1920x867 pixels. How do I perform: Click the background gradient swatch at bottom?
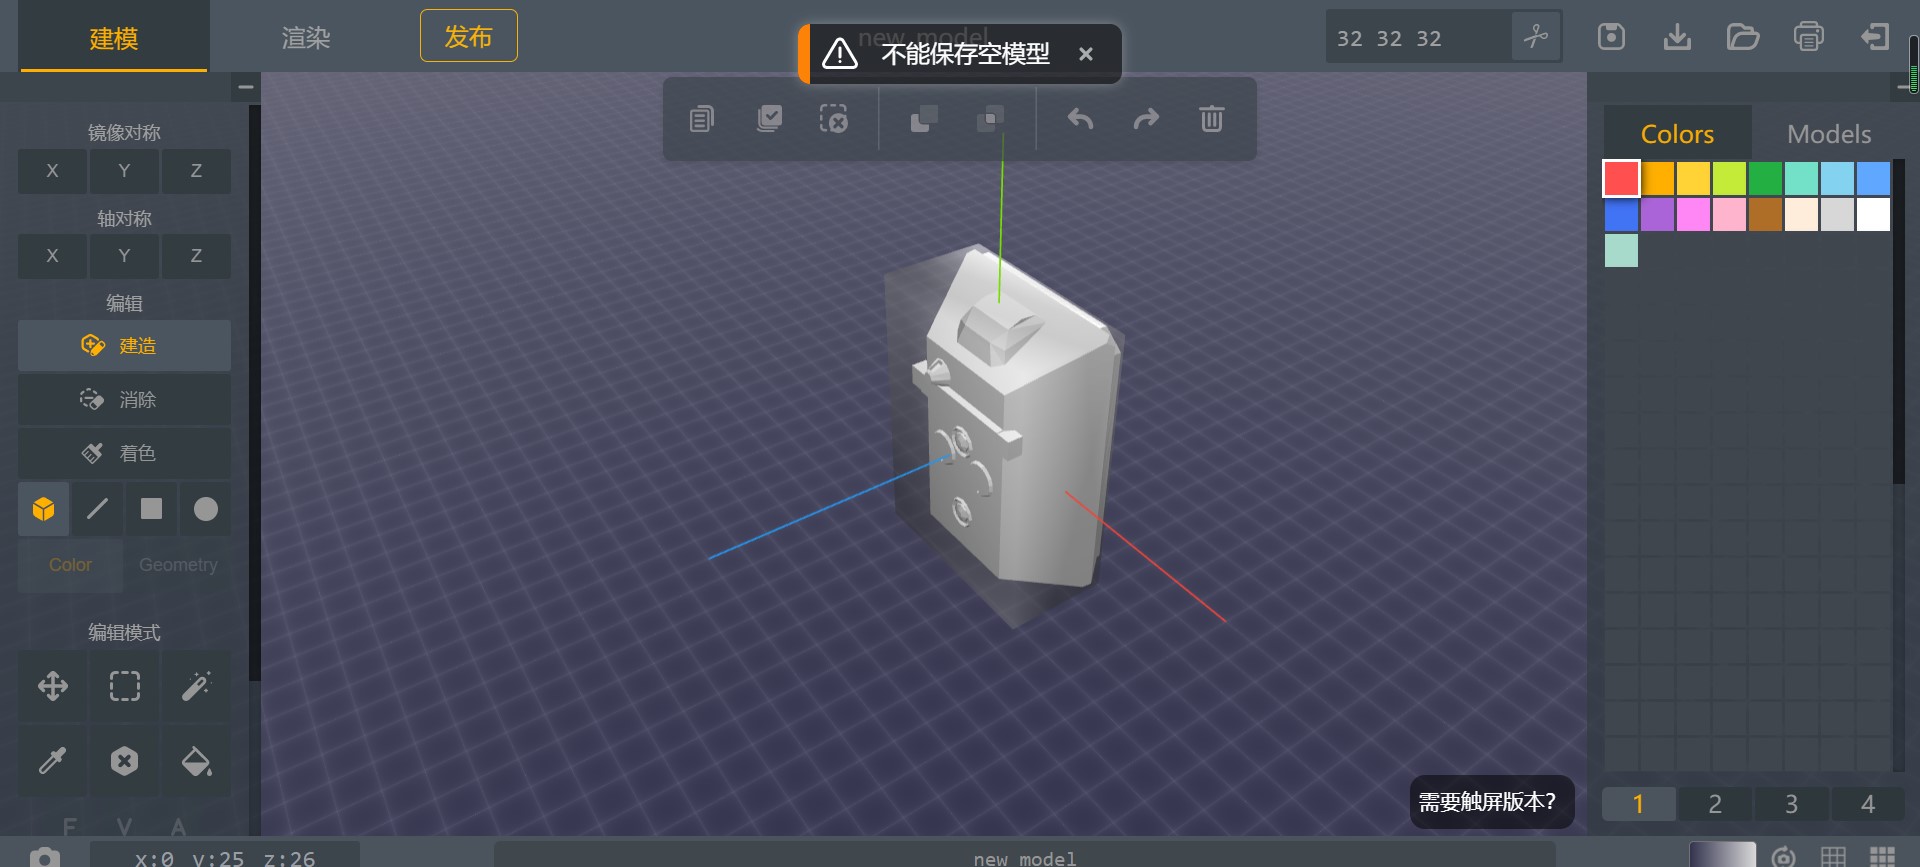pyautogui.click(x=1722, y=855)
